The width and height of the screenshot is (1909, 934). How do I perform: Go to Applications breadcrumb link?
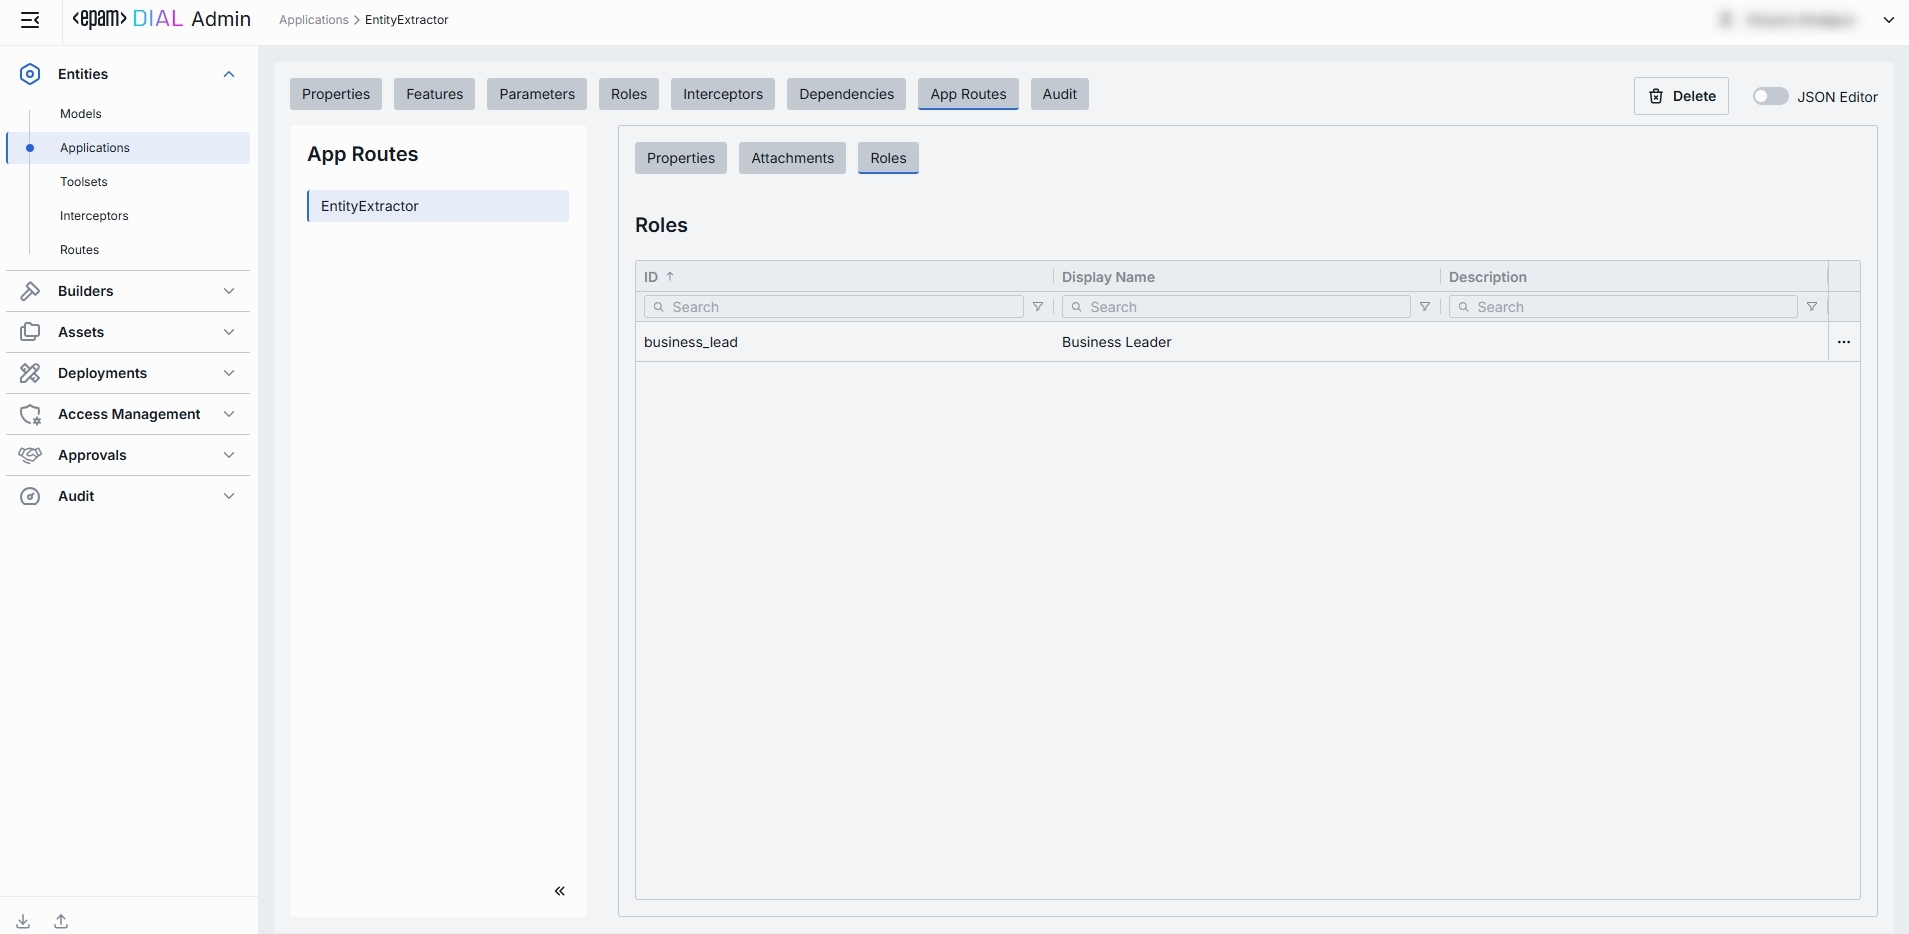313,20
